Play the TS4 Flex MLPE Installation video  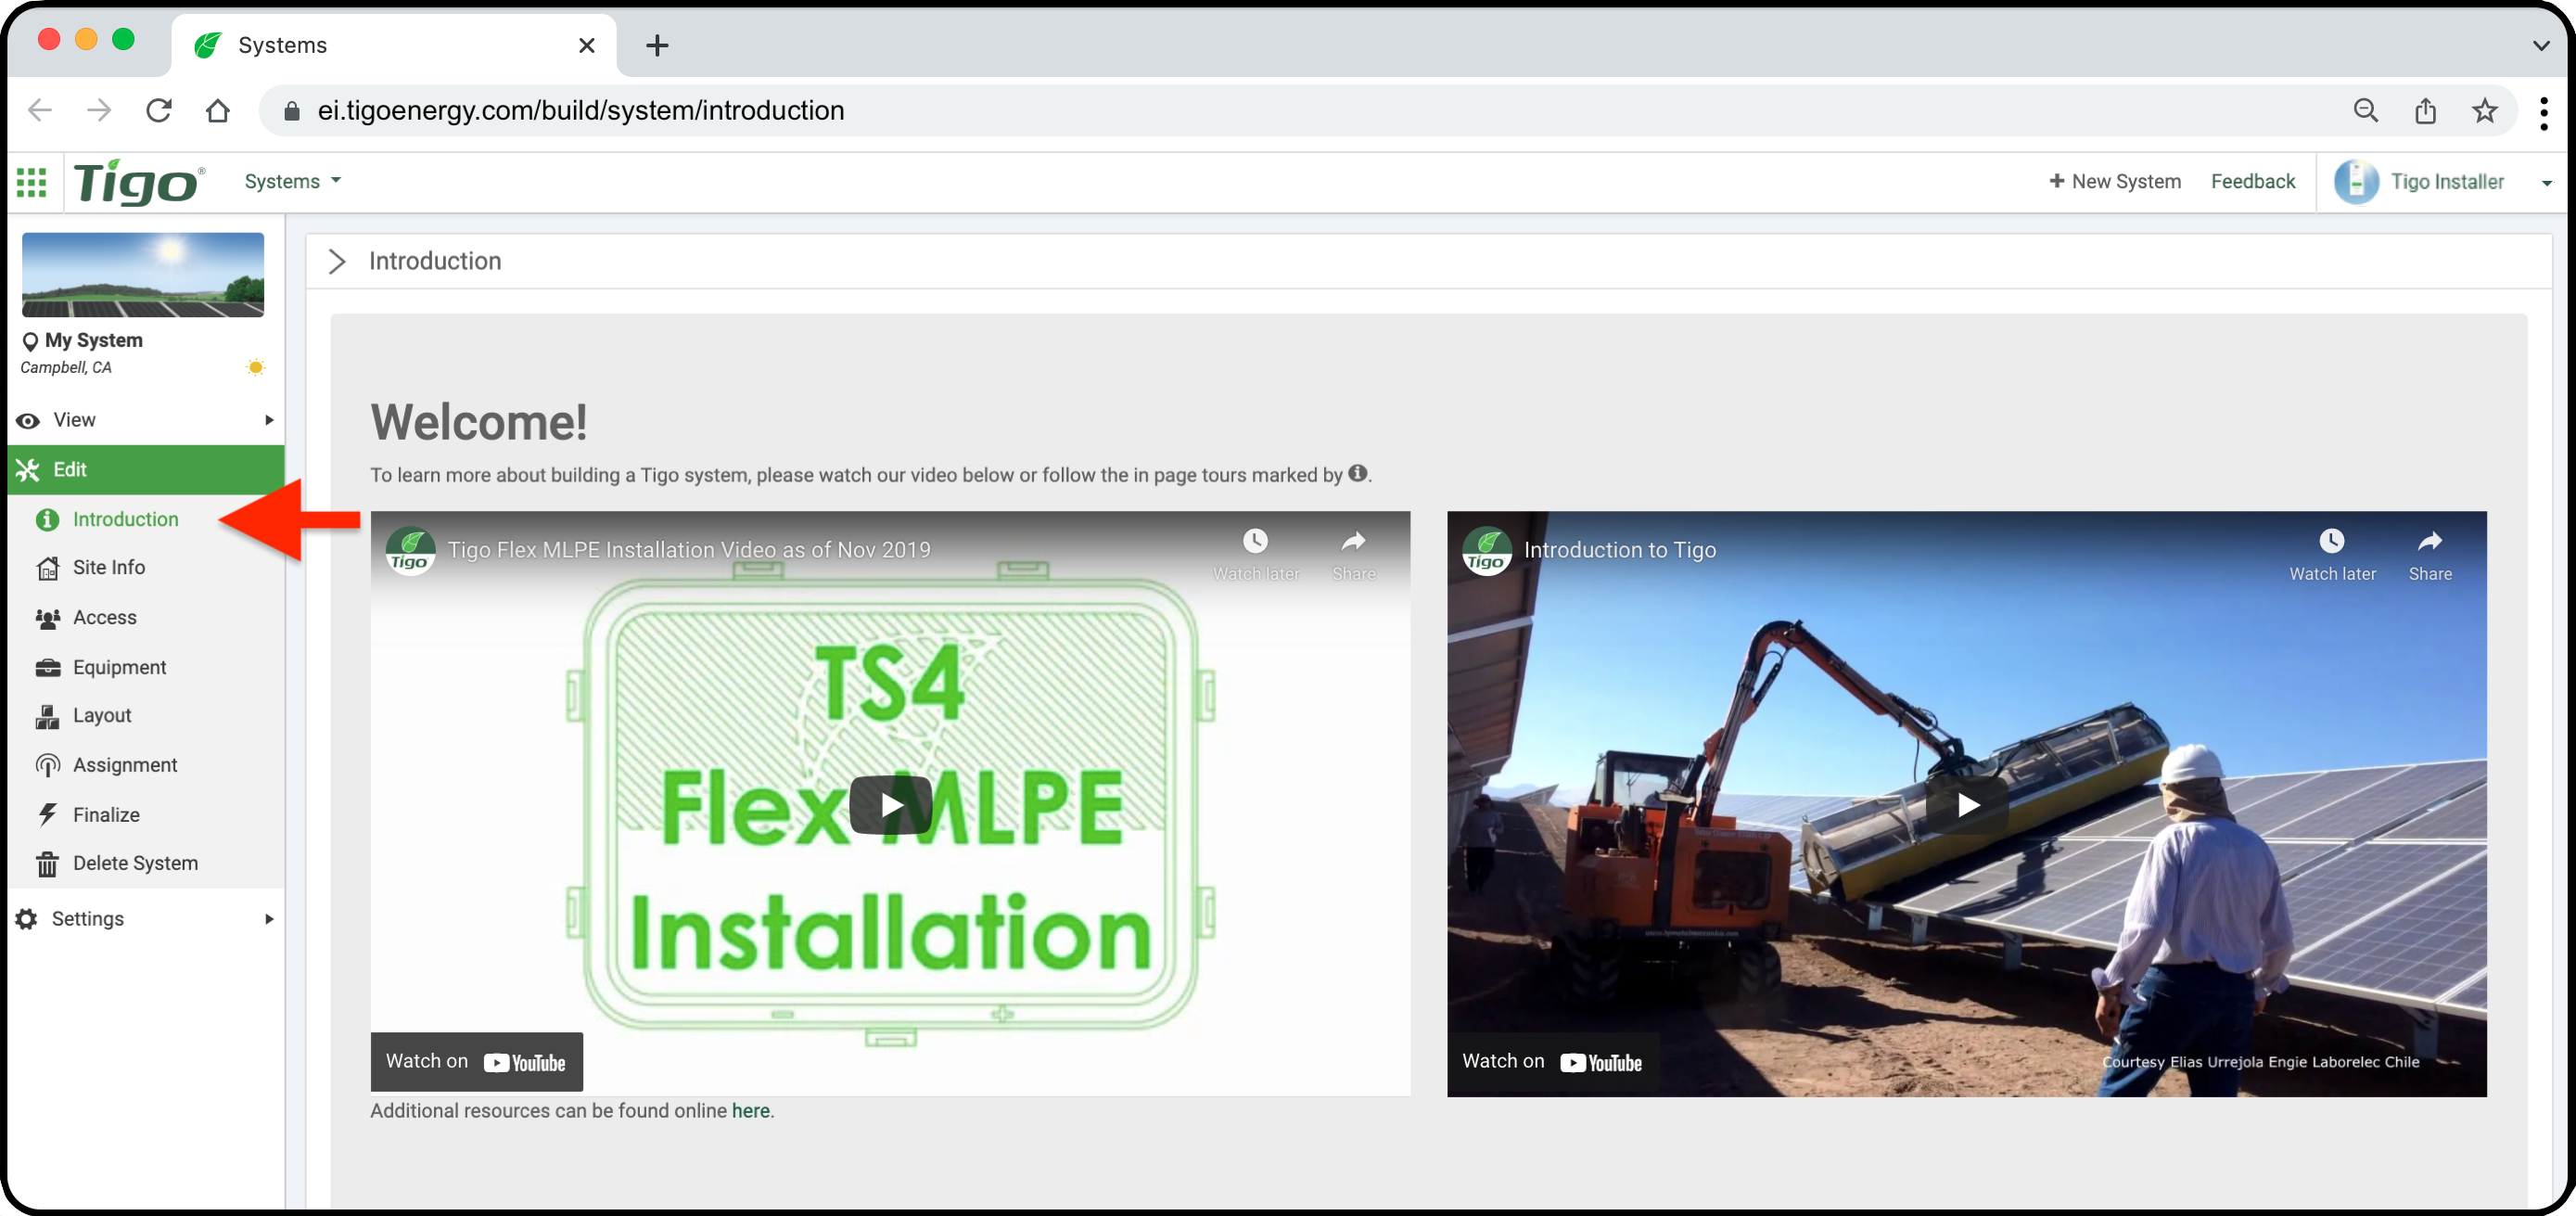click(x=890, y=805)
